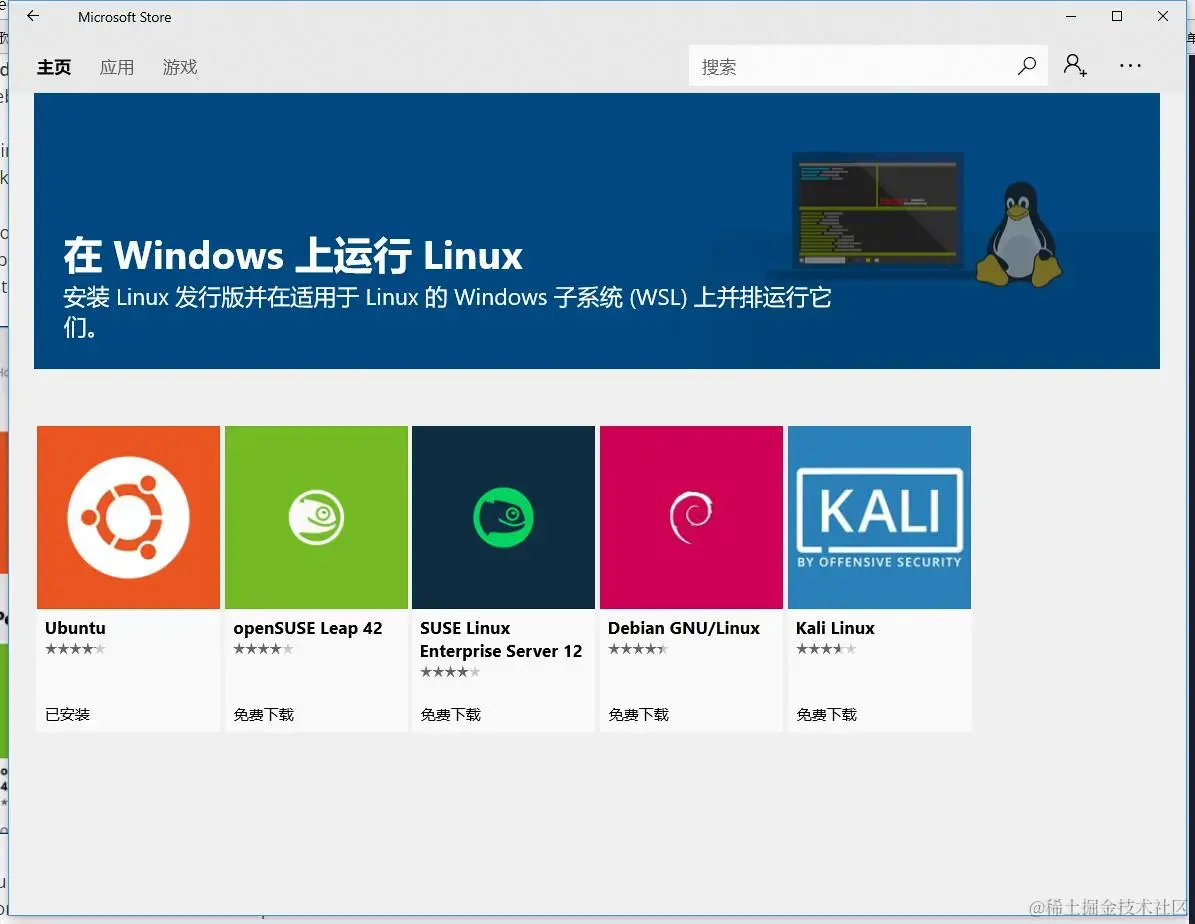Image resolution: width=1195 pixels, height=924 pixels.
Task: Click the back navigation arrow
Action: pos(32,16)
